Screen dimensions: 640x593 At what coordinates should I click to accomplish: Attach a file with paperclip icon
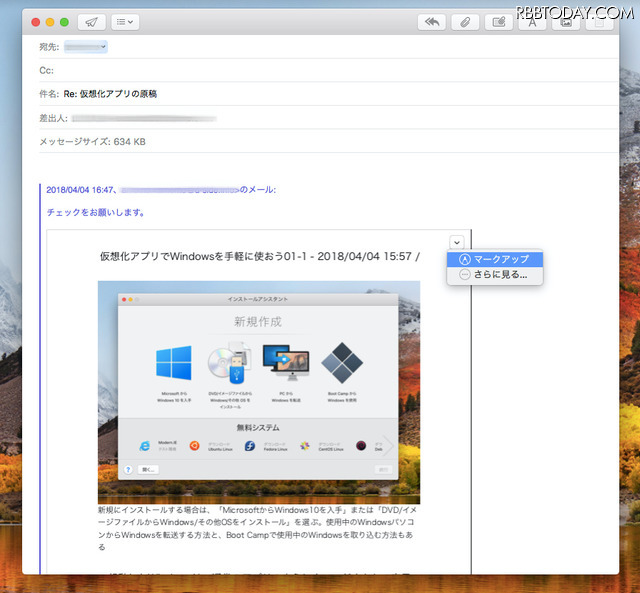point(465,22)
